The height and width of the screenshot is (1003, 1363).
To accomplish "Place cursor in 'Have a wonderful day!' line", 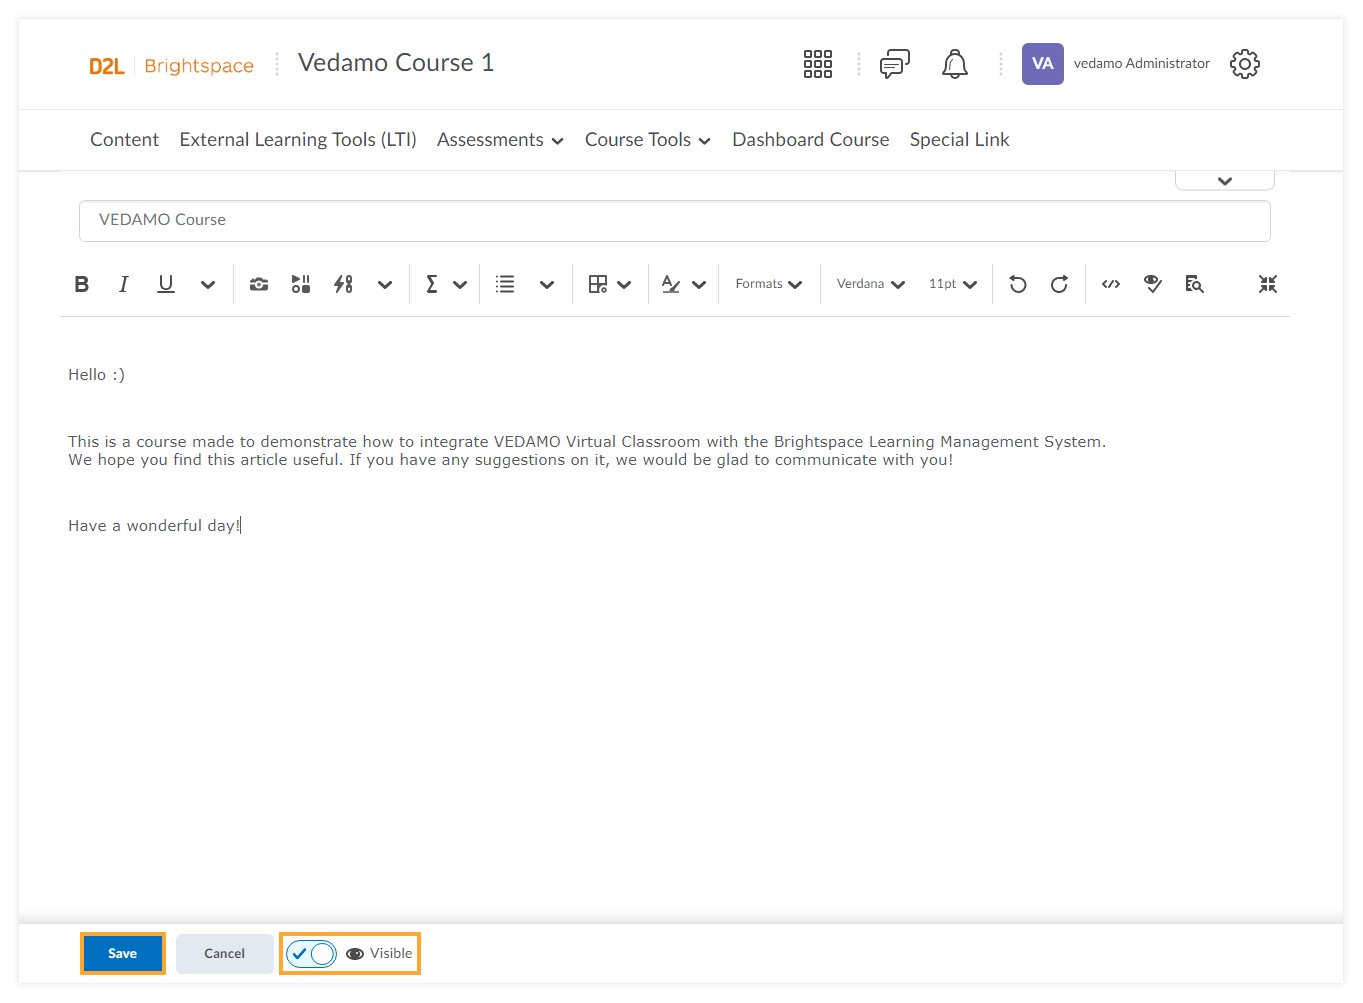I will [x=154, y=526].
